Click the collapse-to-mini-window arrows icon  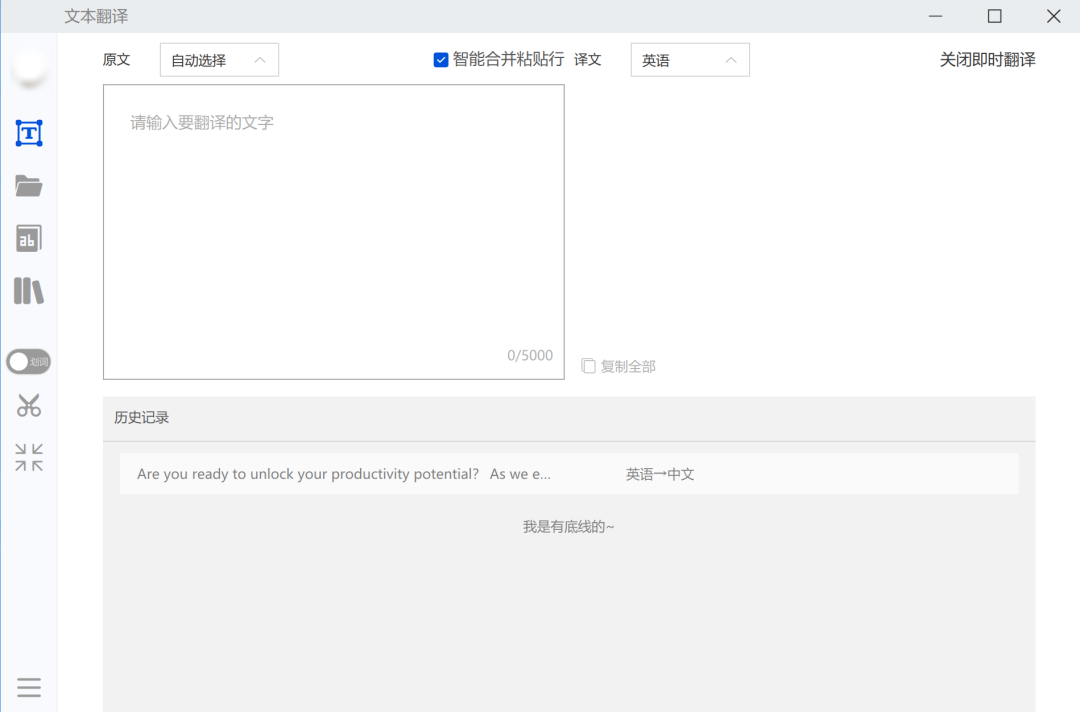[29, 457]
